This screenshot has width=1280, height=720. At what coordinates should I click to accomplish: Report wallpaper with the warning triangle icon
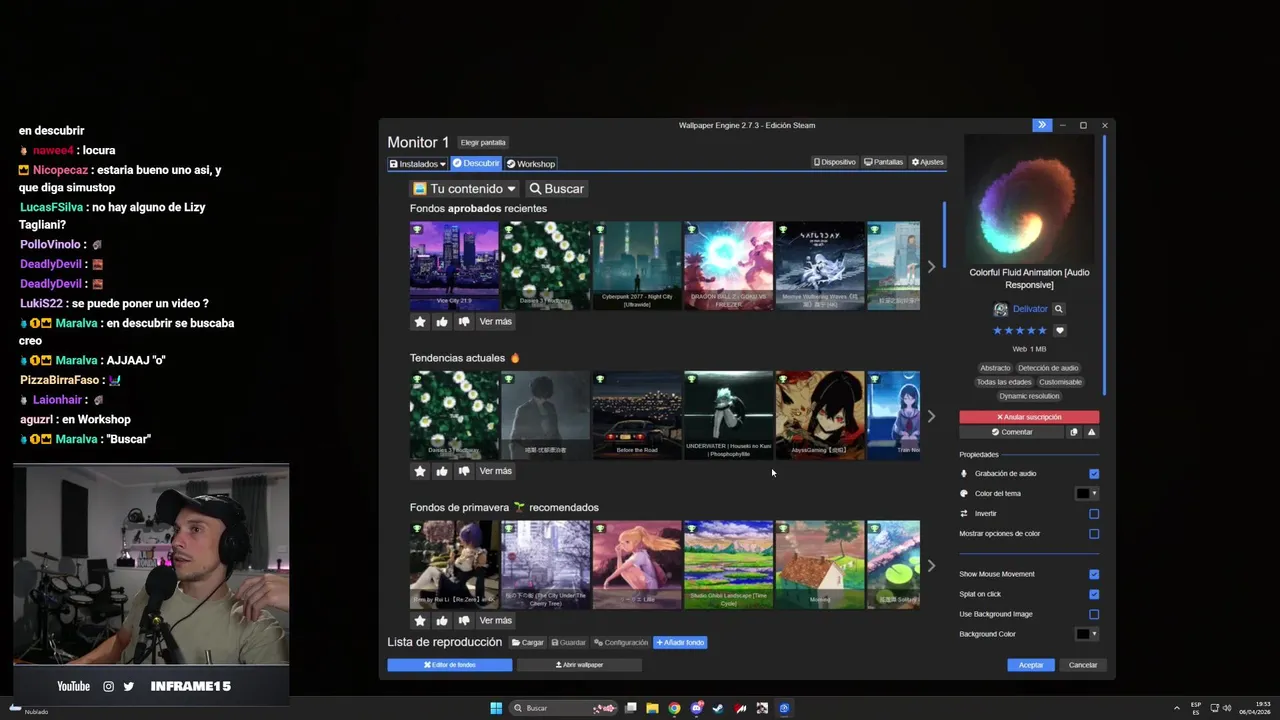[x=1091, y=432]
